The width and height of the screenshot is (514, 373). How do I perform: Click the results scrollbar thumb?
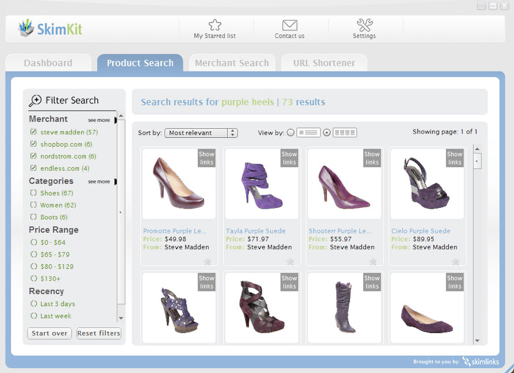tap(477, 161)
